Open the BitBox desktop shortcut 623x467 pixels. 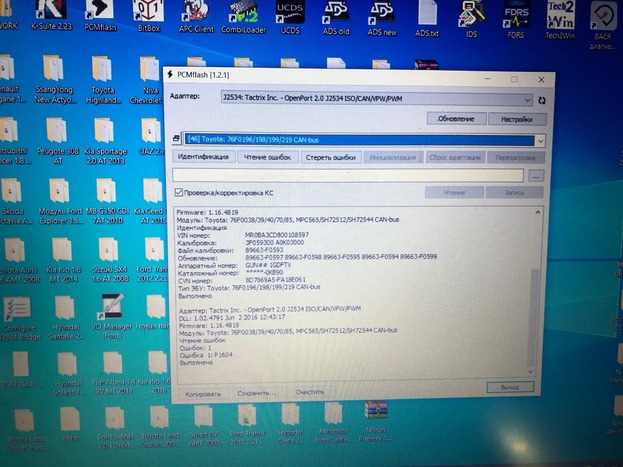148,14
